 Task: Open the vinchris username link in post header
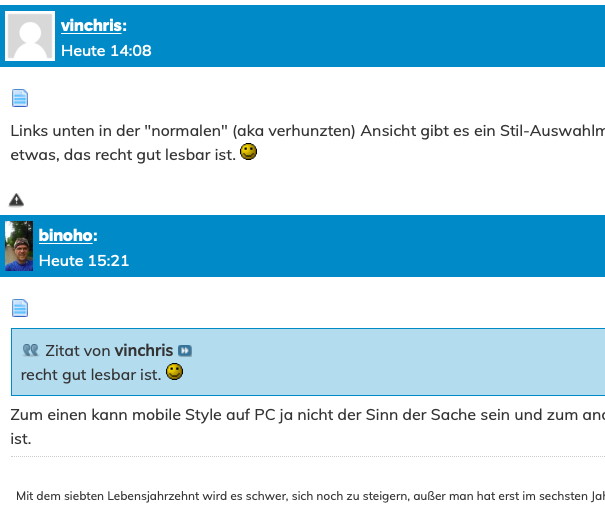coord(91,26)
